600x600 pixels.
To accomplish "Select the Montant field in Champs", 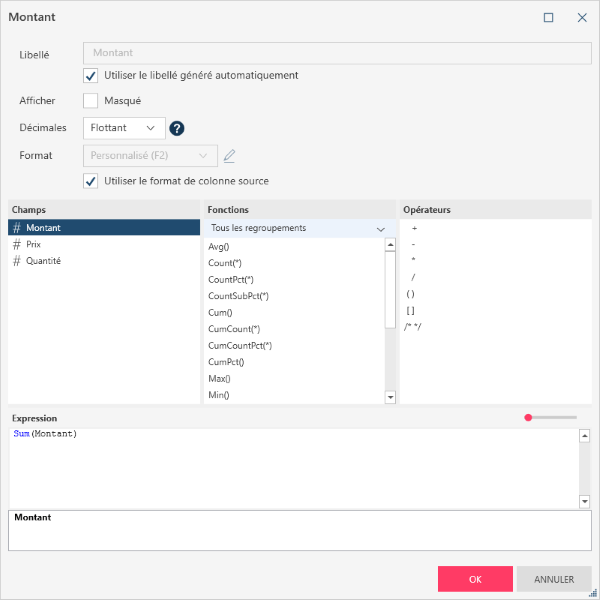I will tap(44, 228).
